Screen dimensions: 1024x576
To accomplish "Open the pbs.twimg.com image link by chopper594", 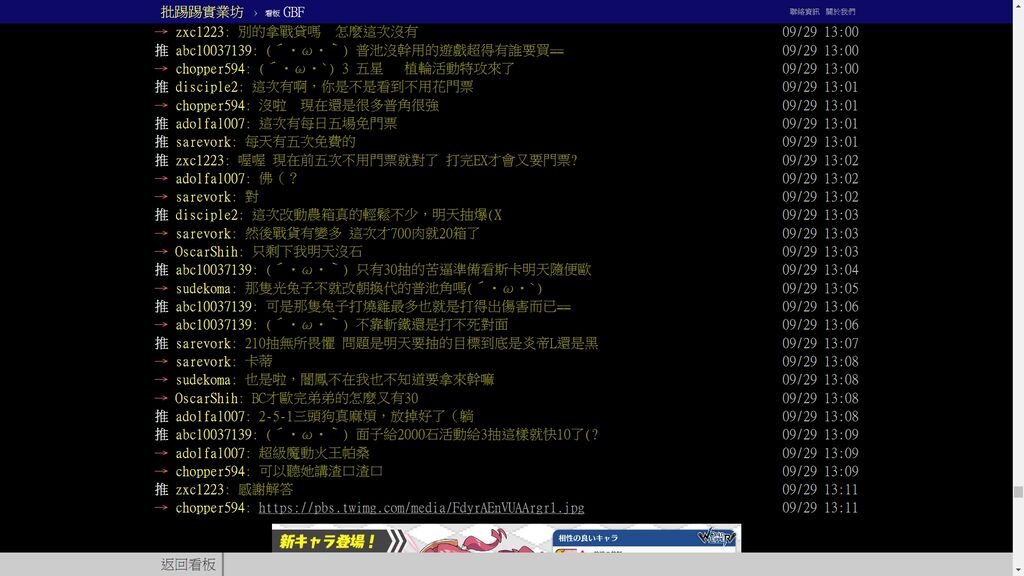I will point(421,507).
